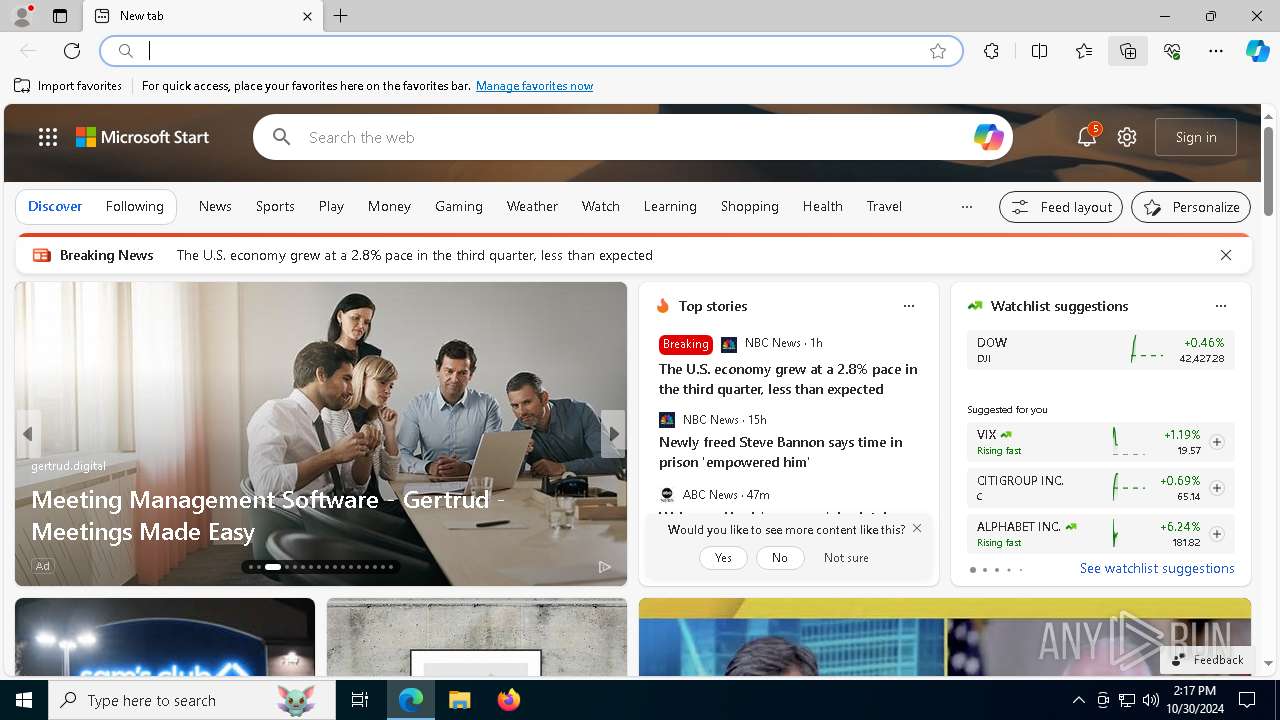Open the Collections icon
The width and height of the screenshot is (1280, 720).
[1128, 51]
